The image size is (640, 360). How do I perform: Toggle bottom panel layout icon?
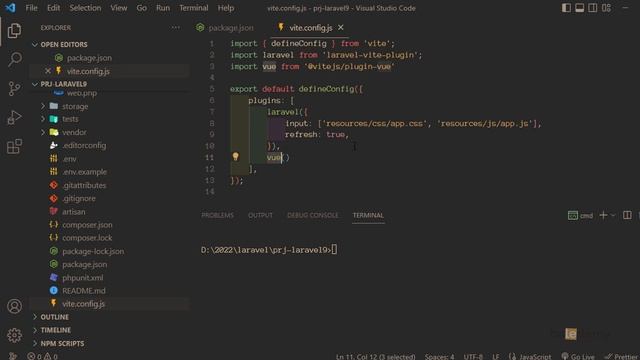coord(579,8)
